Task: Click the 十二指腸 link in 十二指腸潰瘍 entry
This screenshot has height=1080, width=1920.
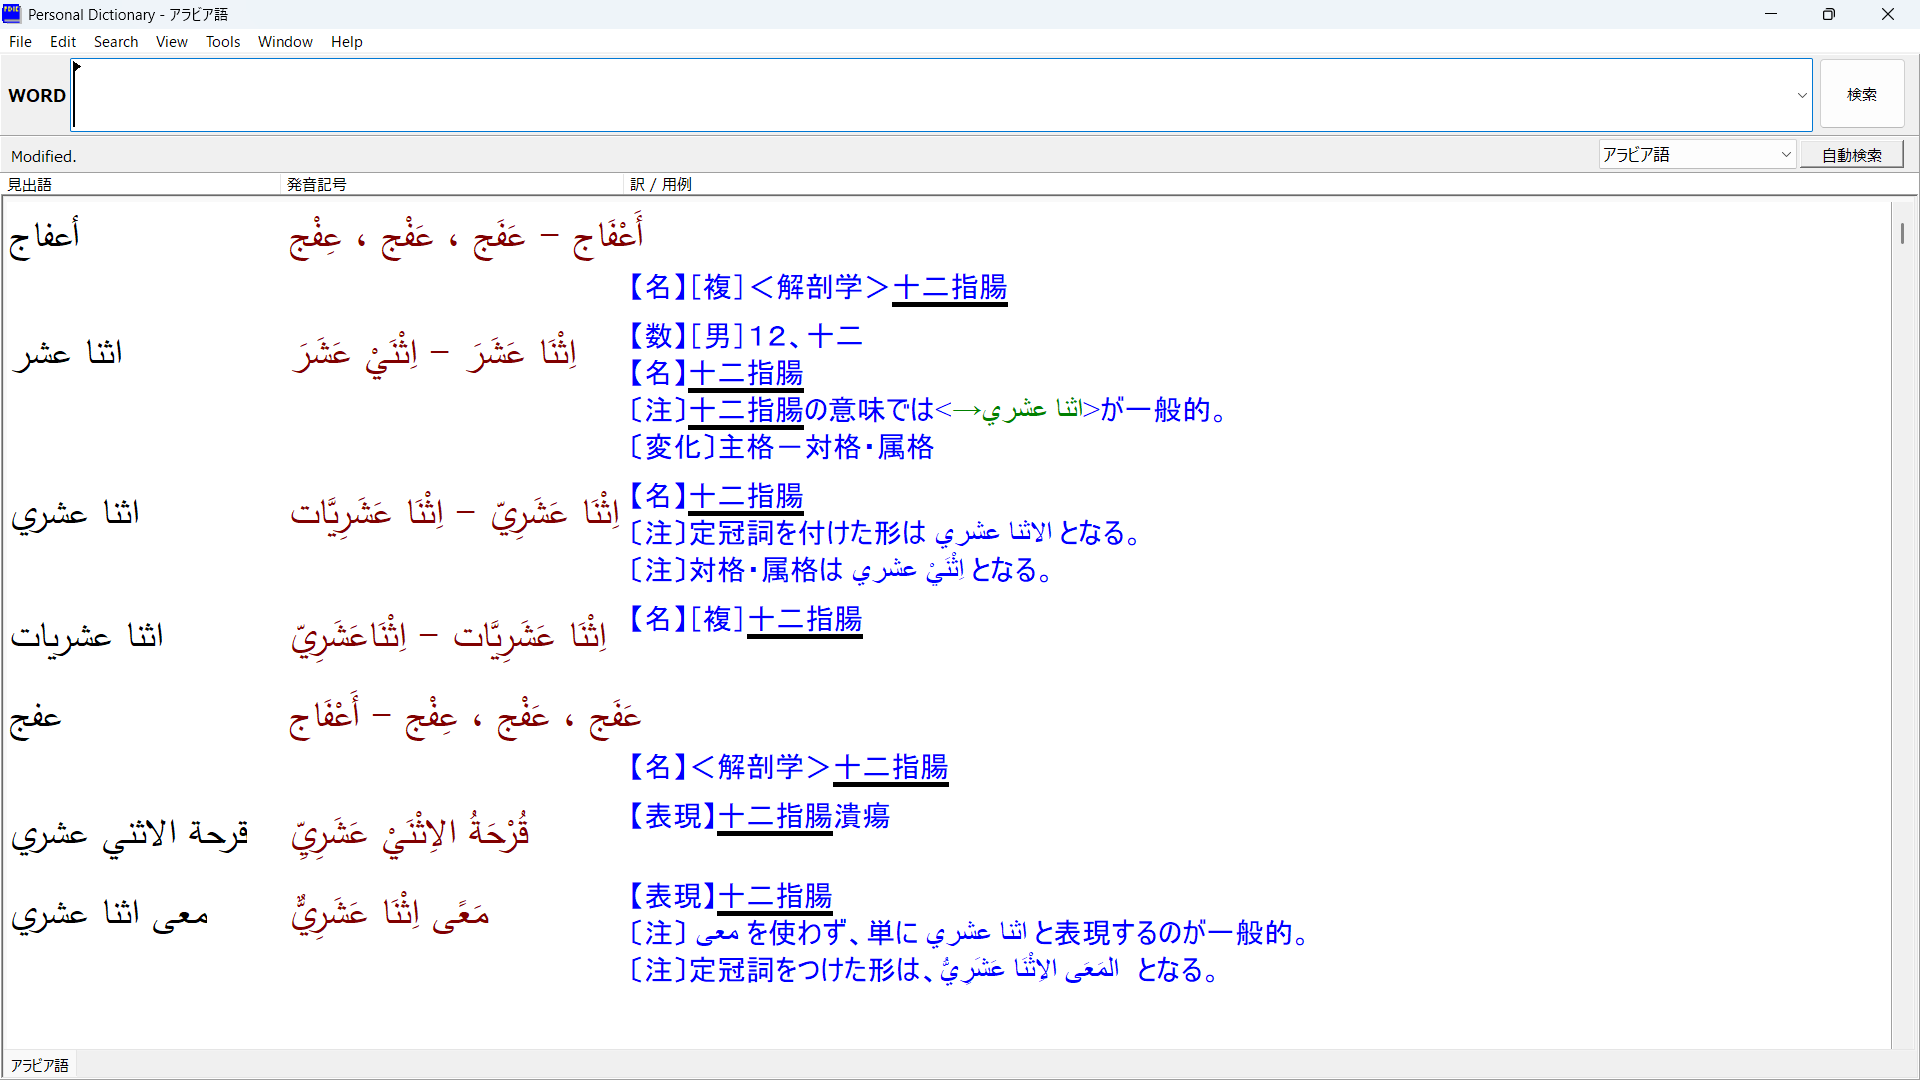Action: tap(775, 817)
